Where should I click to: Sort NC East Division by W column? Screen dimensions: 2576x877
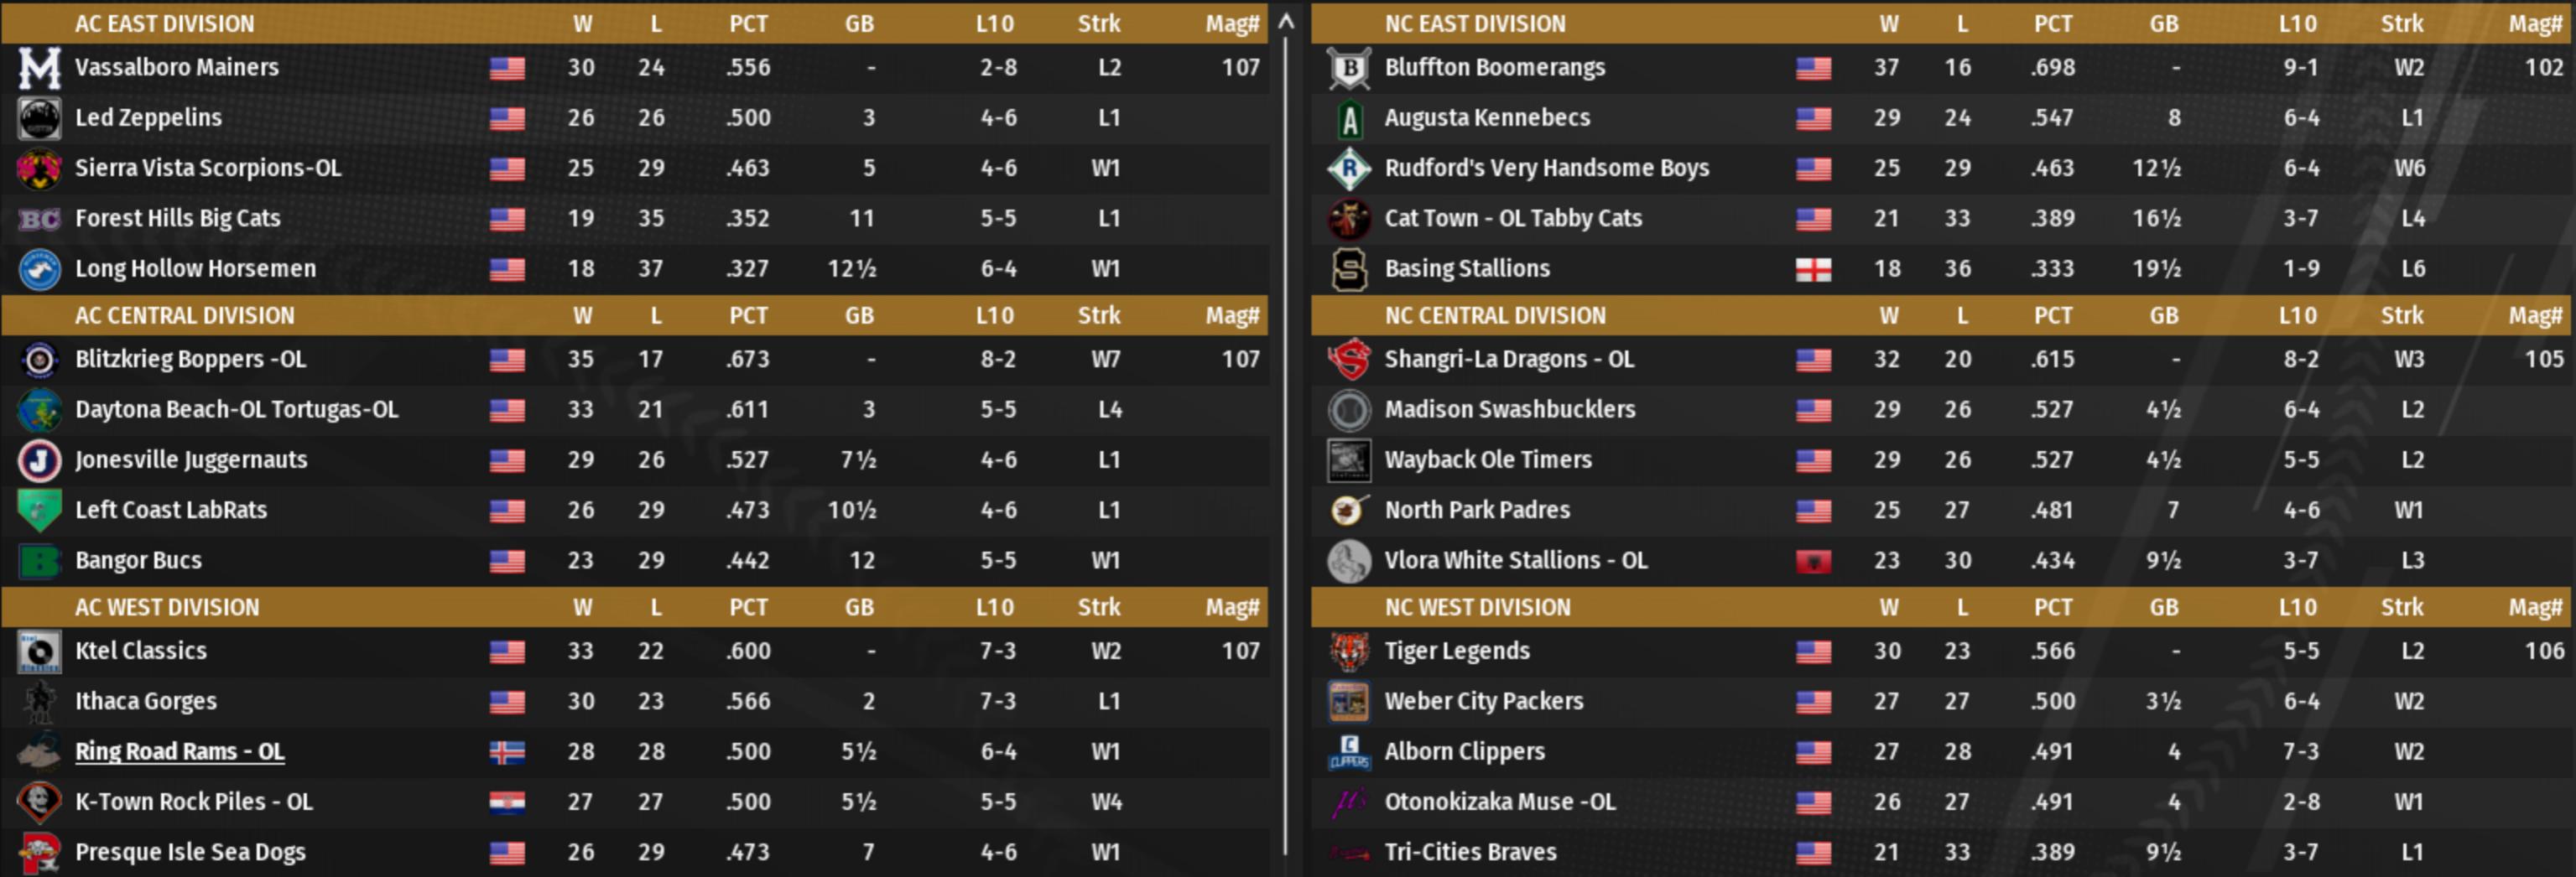[1888, 24]
